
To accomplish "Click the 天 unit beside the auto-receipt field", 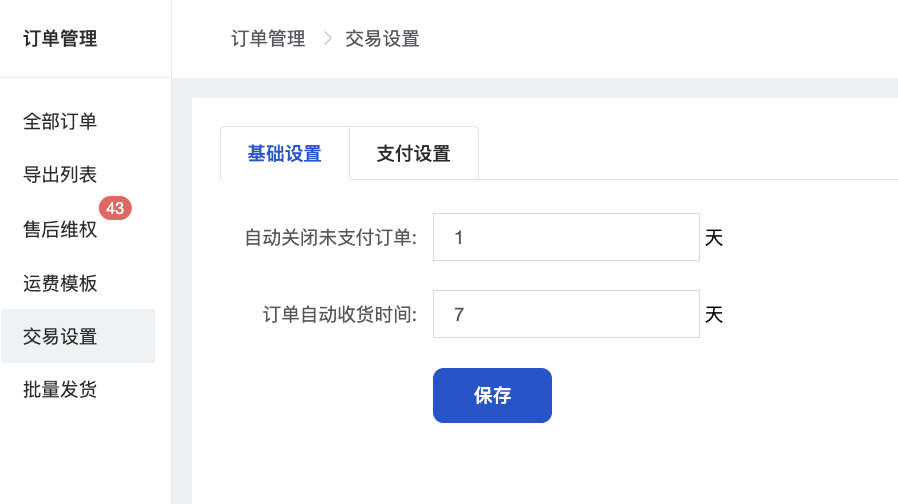I will 714,315.
